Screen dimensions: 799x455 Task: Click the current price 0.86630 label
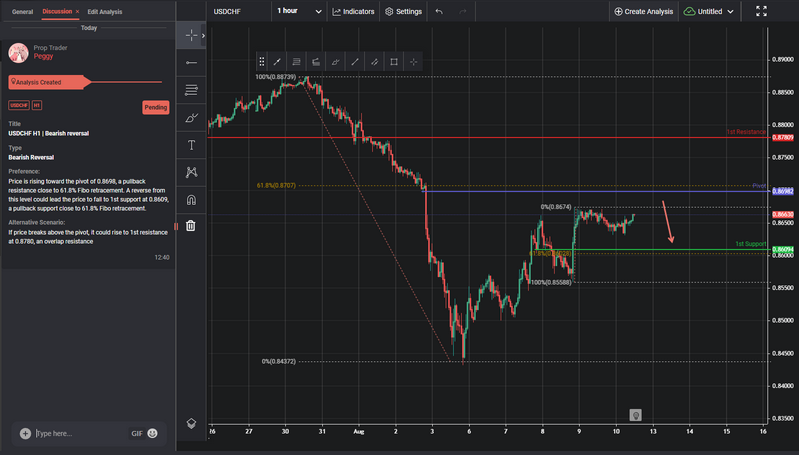[783, 215]
